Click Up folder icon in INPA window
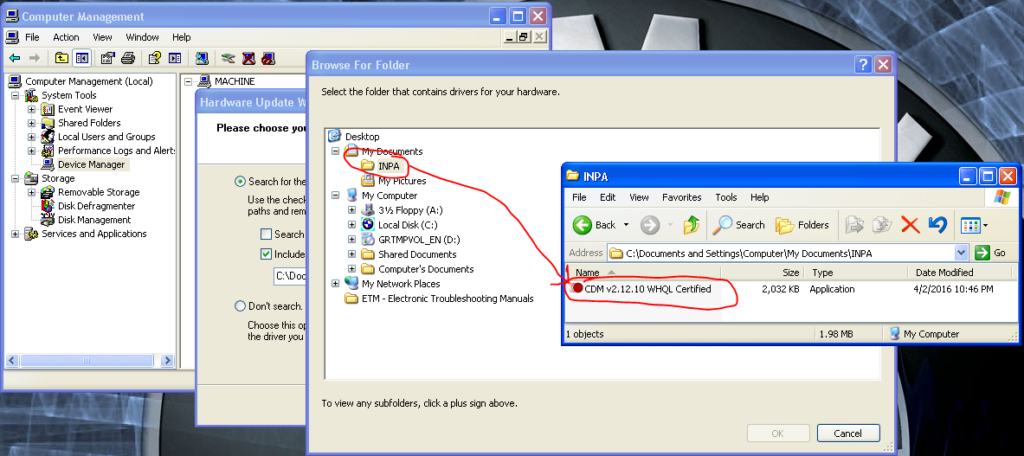The image size is (1024, 456). coord(692,225)
